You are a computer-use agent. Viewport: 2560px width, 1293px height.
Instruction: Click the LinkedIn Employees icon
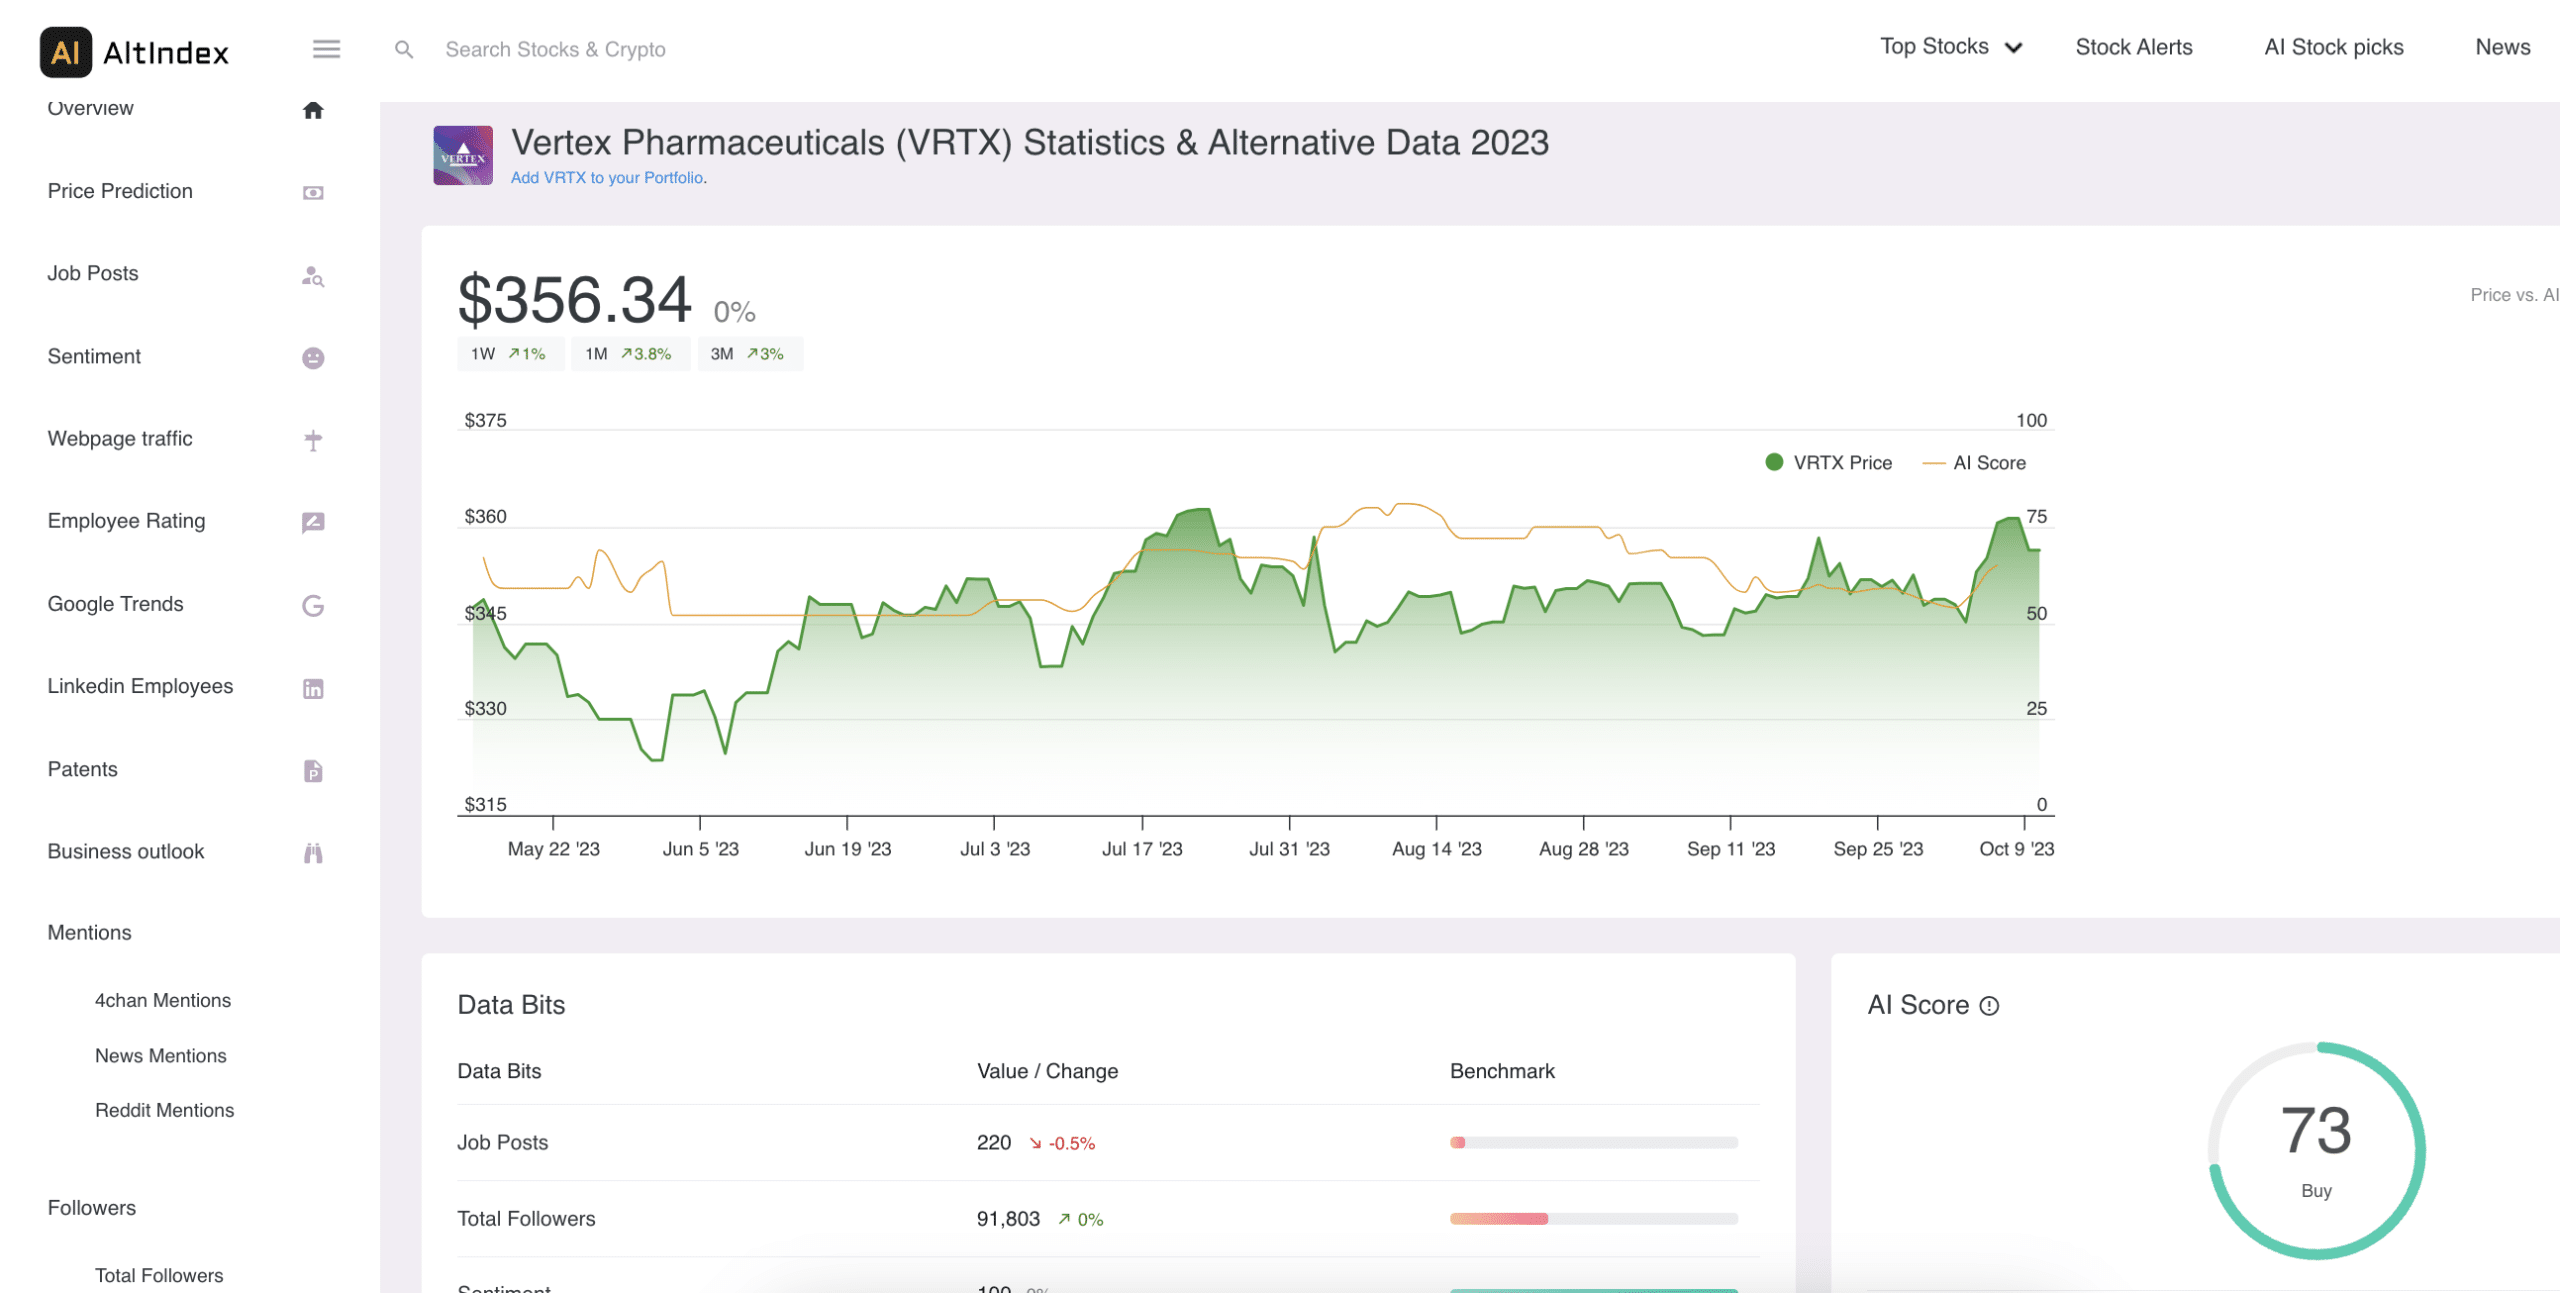[313, 689]
